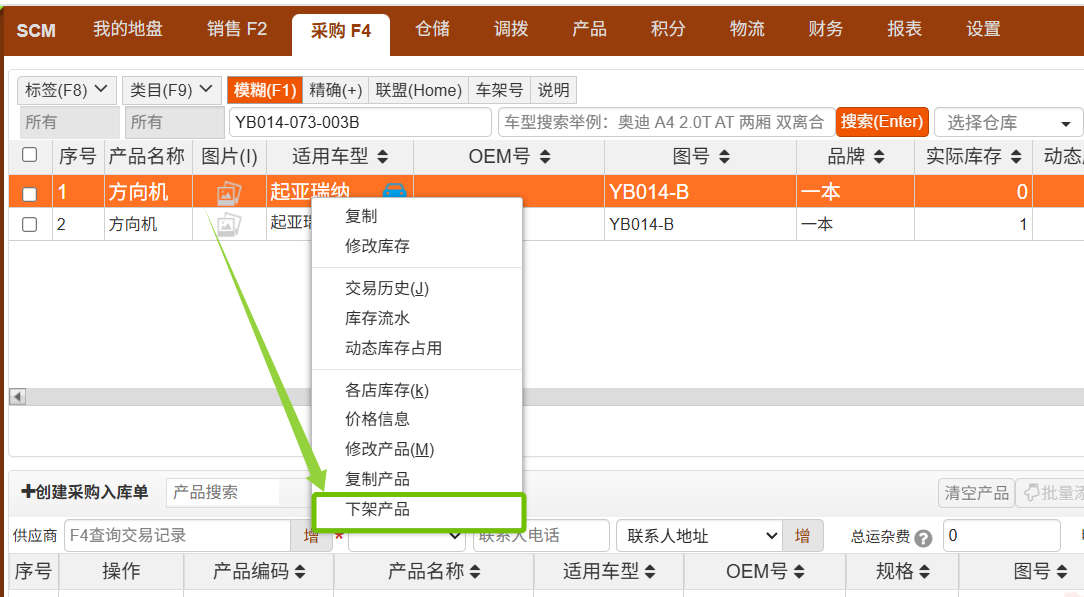
Task: Check the checkbox for row 1
Action: [29, 194]
